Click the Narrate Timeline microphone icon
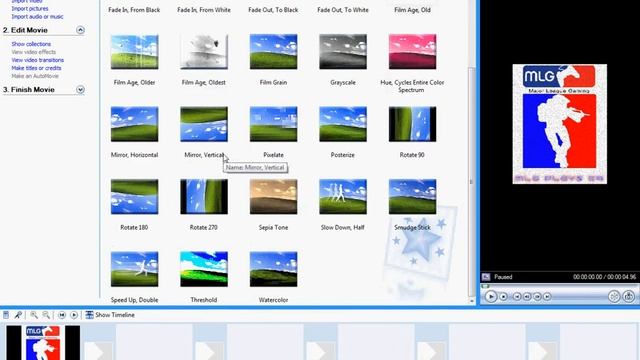640x360 pixels. pyautogui.click(x=18, y=315)
